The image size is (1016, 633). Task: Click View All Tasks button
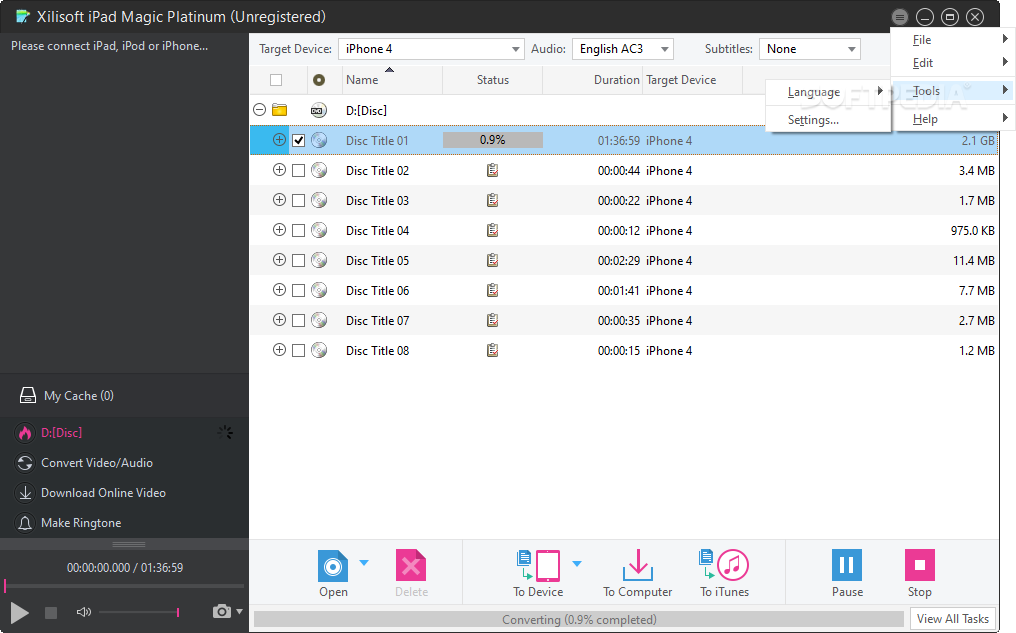tap(952, 619)
